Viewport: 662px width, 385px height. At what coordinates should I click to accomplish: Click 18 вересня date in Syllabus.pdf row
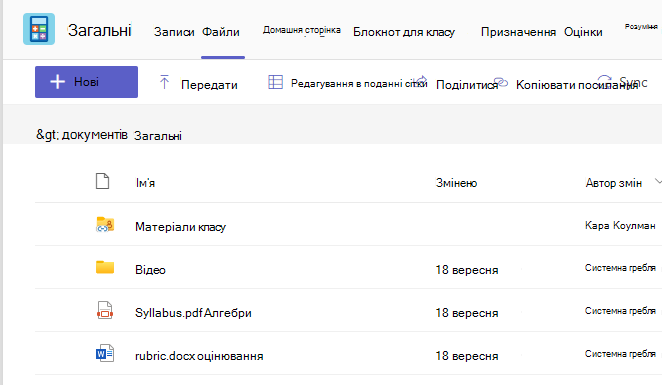pyautogui.click(x=467, y=313)
